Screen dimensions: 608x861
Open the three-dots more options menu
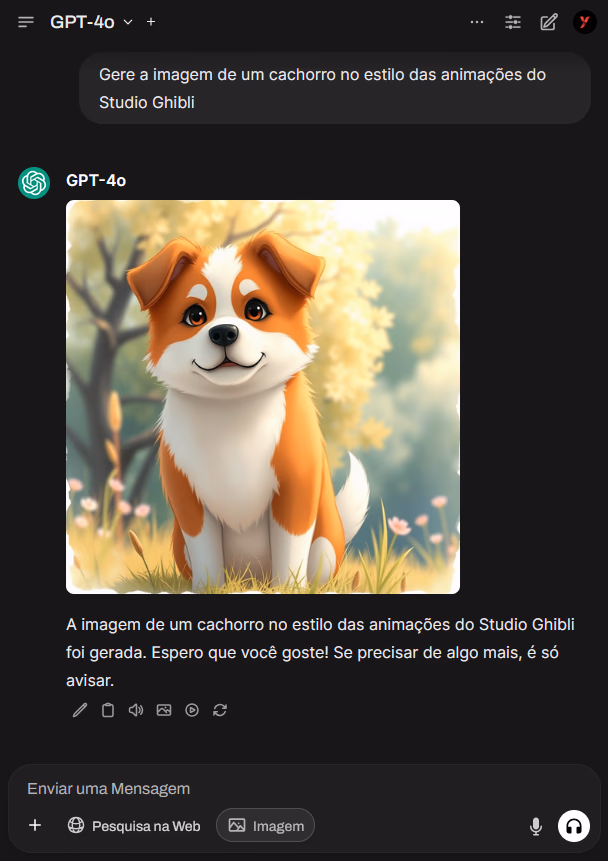(x=477, y=22)
